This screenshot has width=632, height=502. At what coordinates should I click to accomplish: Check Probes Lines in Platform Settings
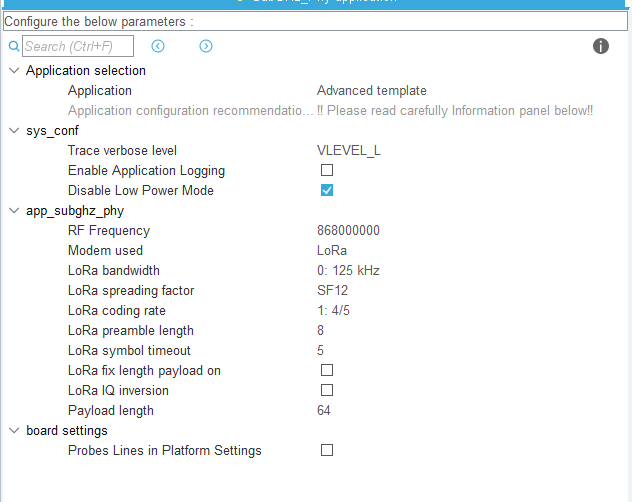click(x=327, y=450)
